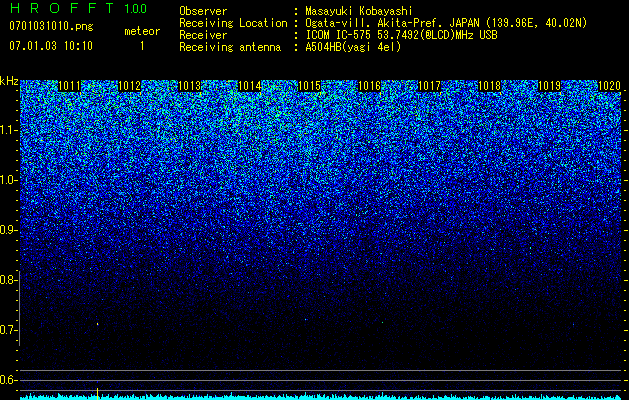The height and width of the screenshot is (400, 629).
Task: Click the 1.0 kHz axis label
Action: pyautogui.click(x=8, y=180)
